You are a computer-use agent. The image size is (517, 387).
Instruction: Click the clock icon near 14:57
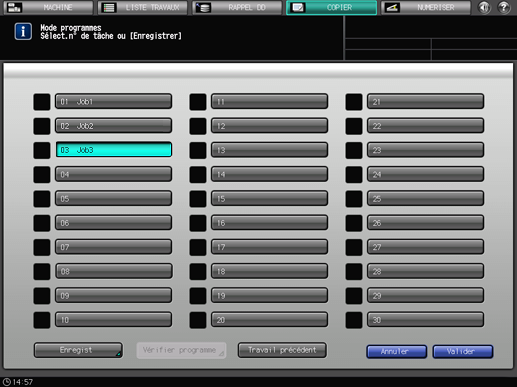[x=7, y=382]
